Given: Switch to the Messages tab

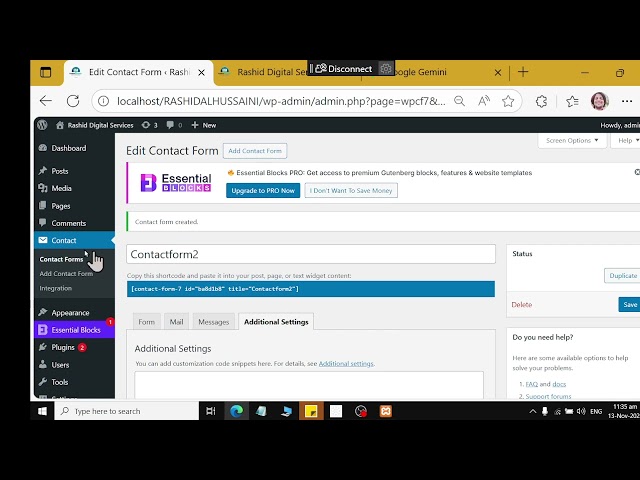Looking at the screenshot, I should coord(213,322).
